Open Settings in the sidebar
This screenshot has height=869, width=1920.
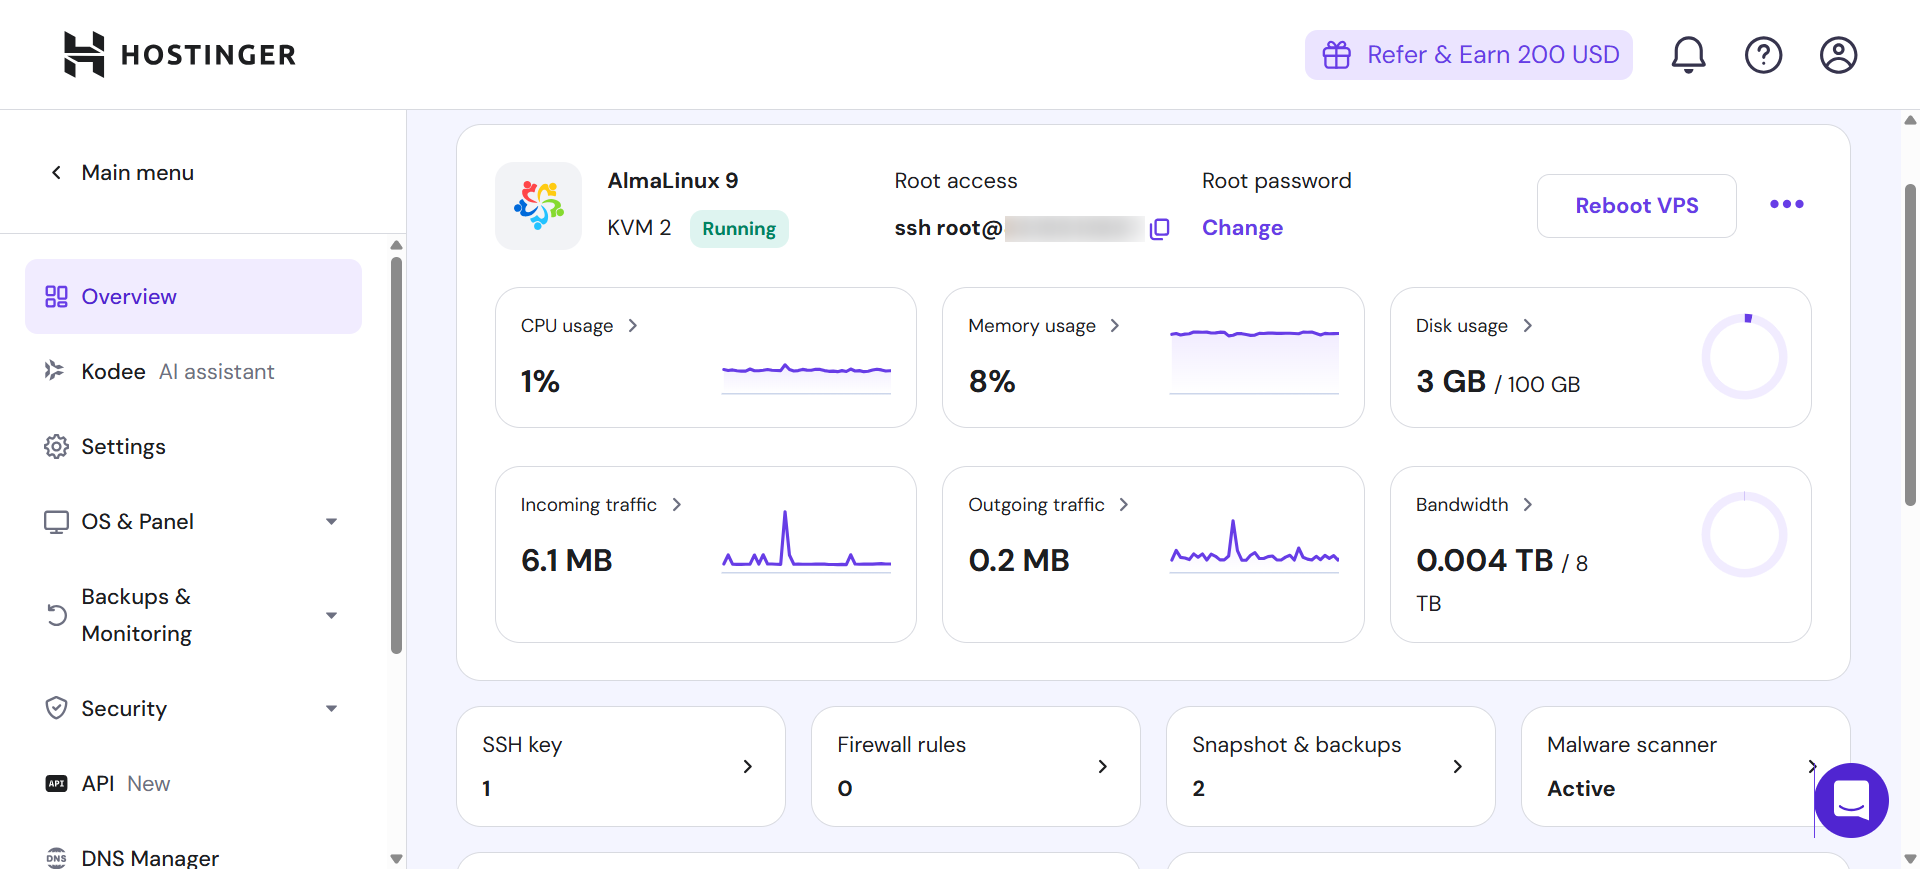pos(193,446)
